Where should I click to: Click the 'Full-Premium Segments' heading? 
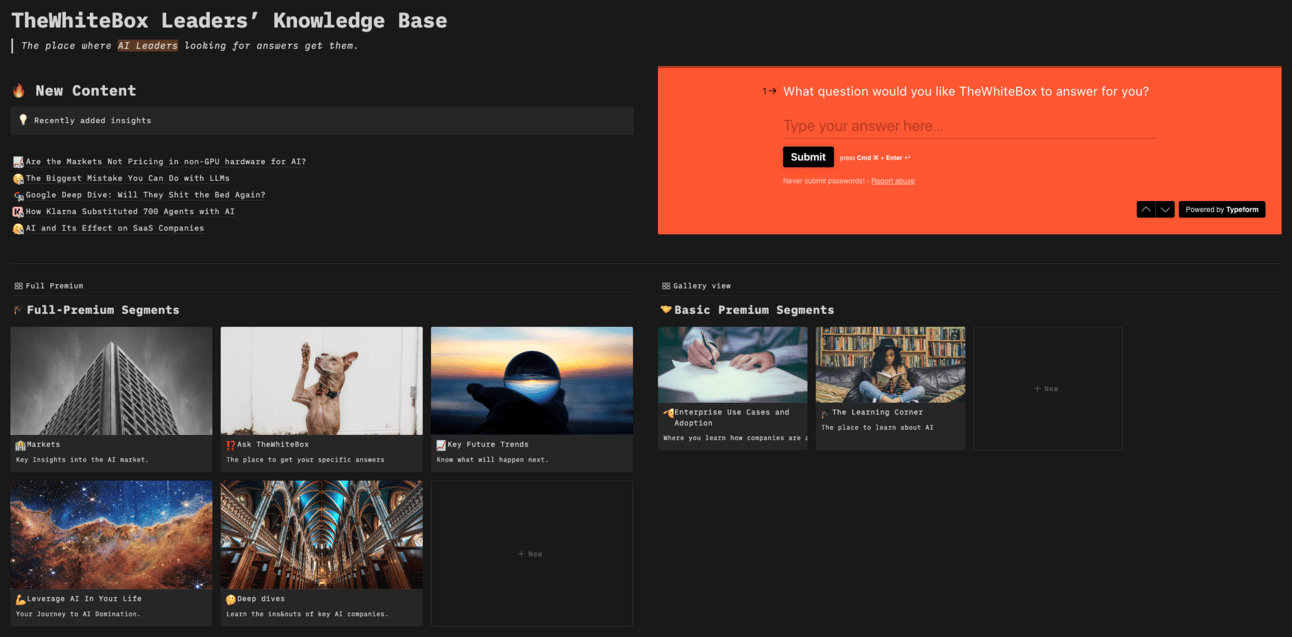(x=103, y=310)
